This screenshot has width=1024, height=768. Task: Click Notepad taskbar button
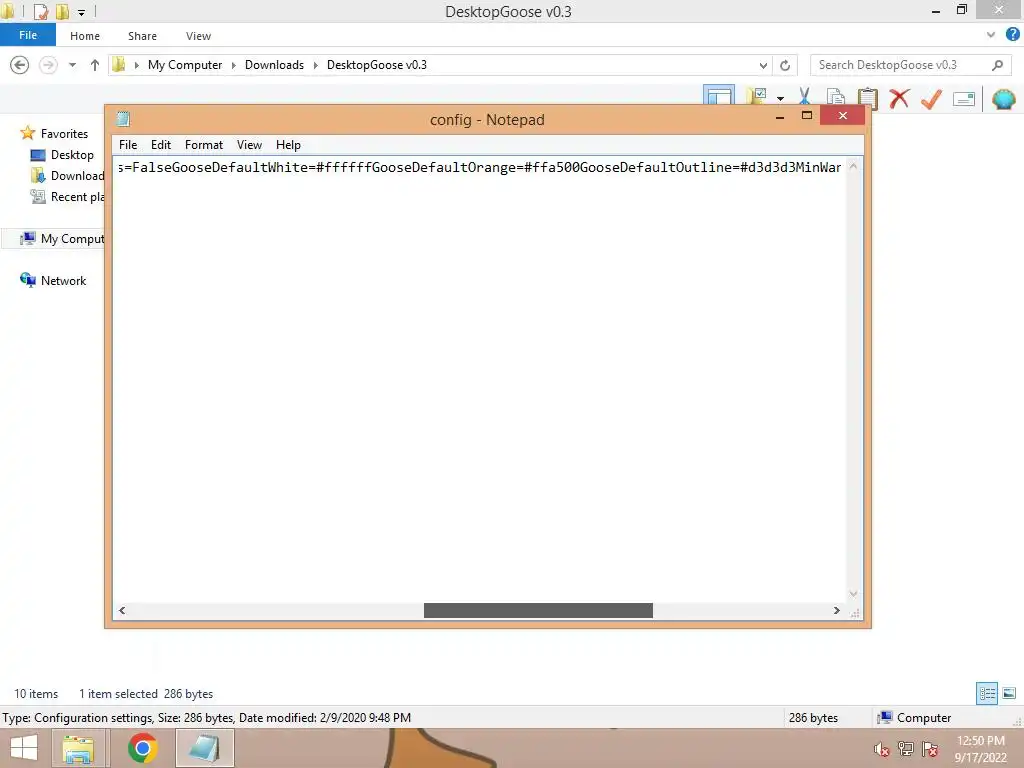(x=204, y=748)
